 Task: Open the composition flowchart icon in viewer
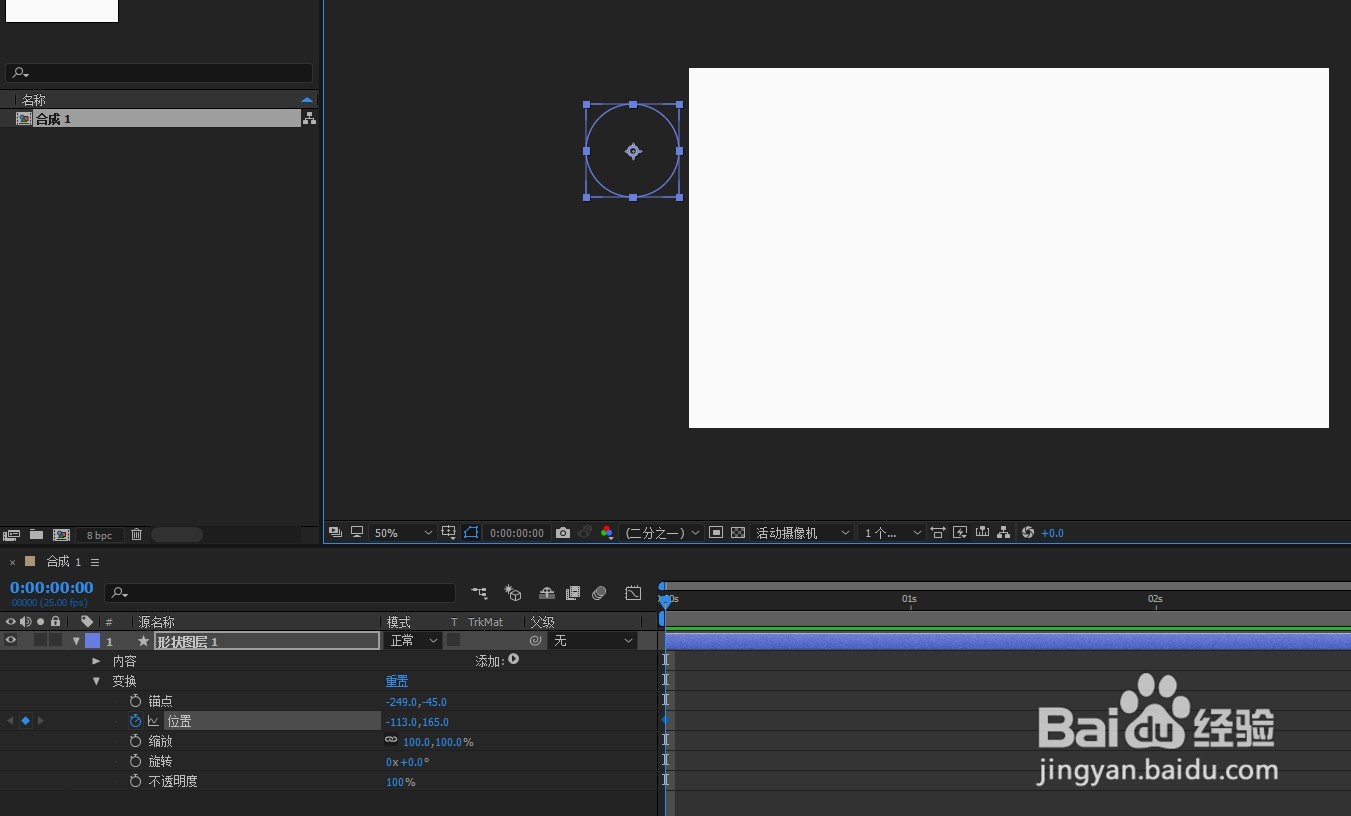(1003, 533)
